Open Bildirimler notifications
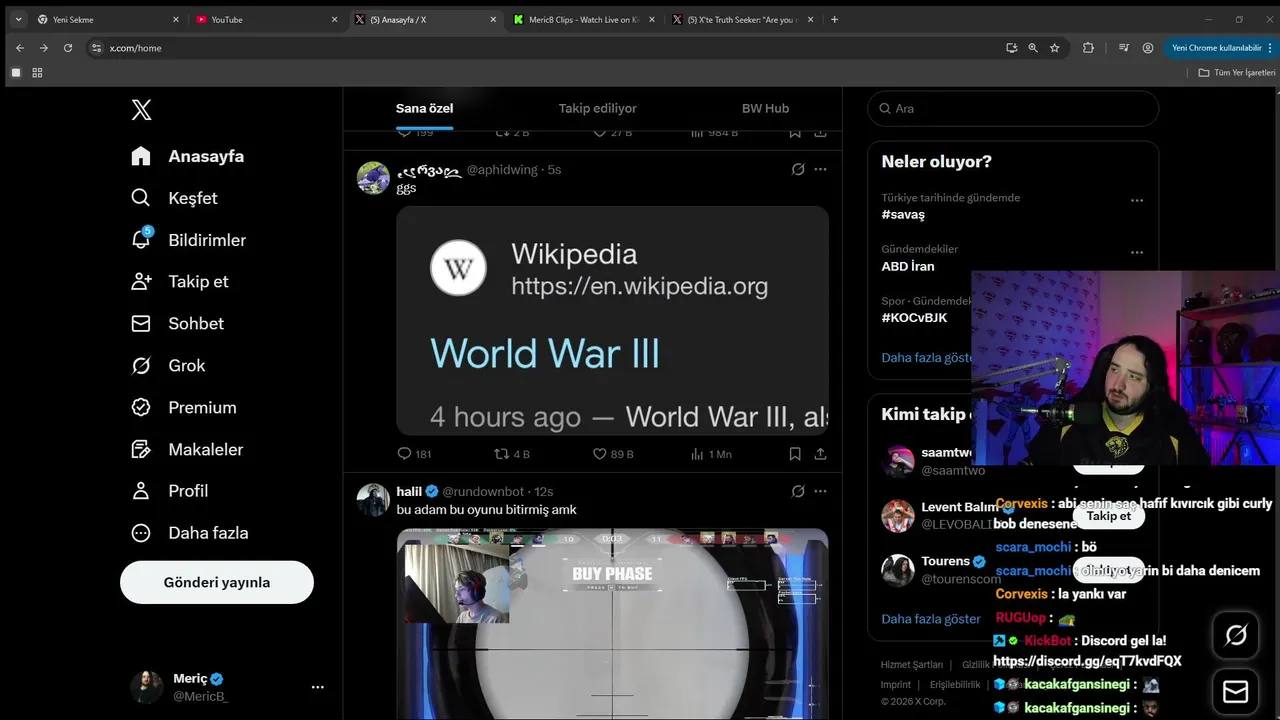The width and height of the screenshot is (1280, 720). 188,240
